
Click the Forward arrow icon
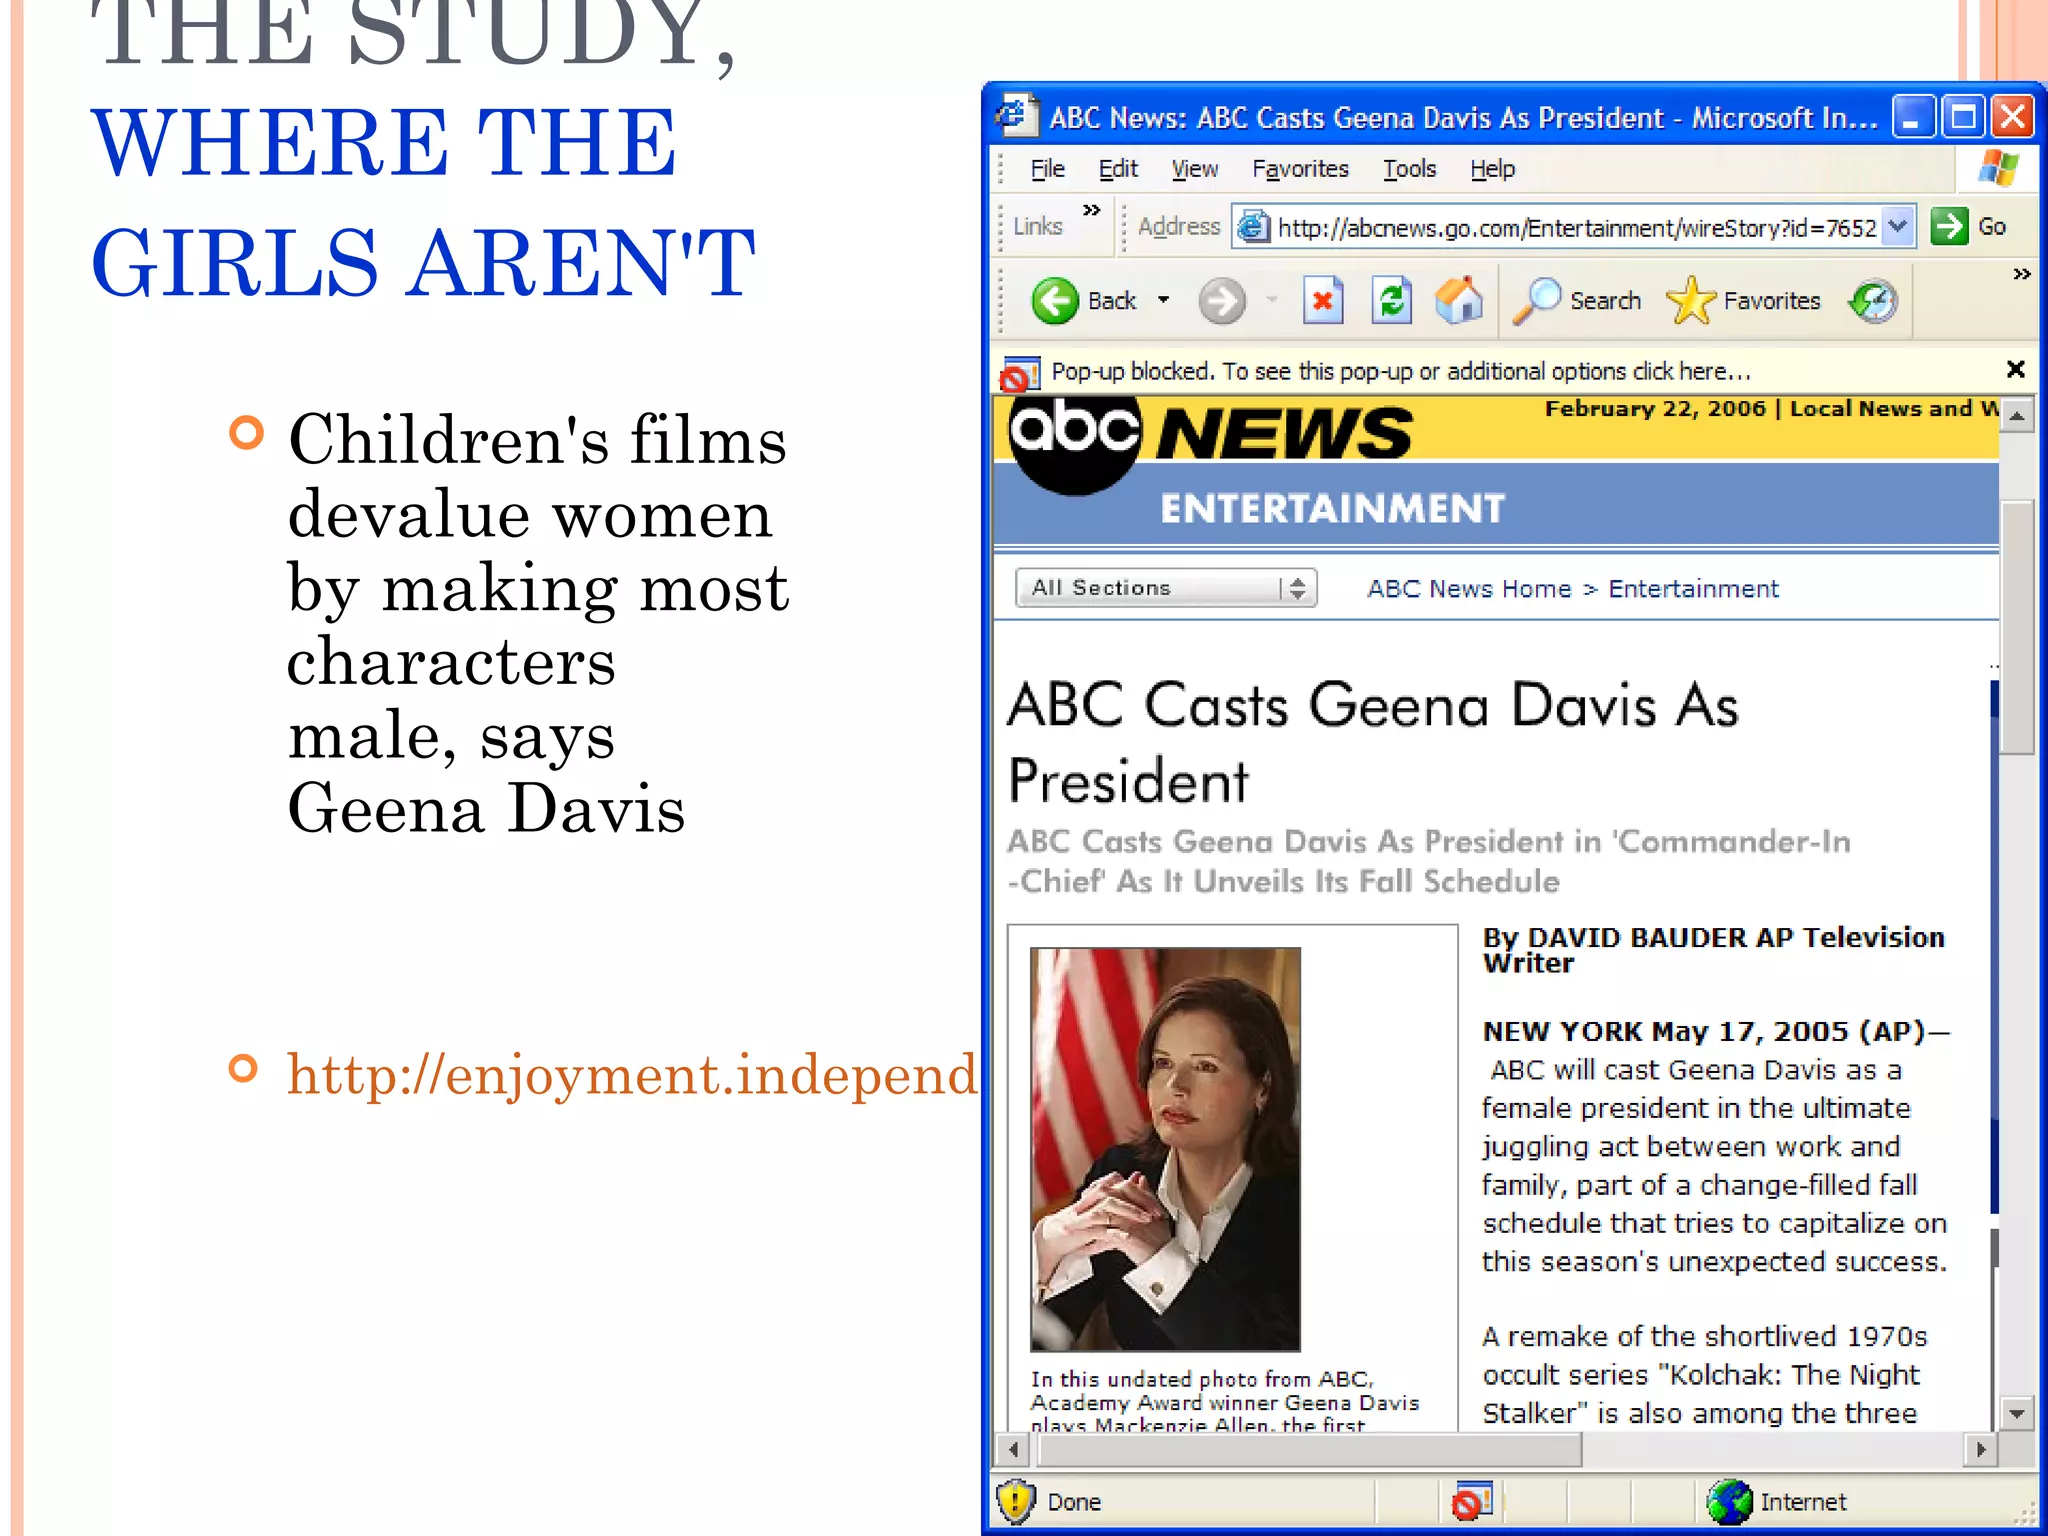pyautogui.click(x=1222, y=300)
